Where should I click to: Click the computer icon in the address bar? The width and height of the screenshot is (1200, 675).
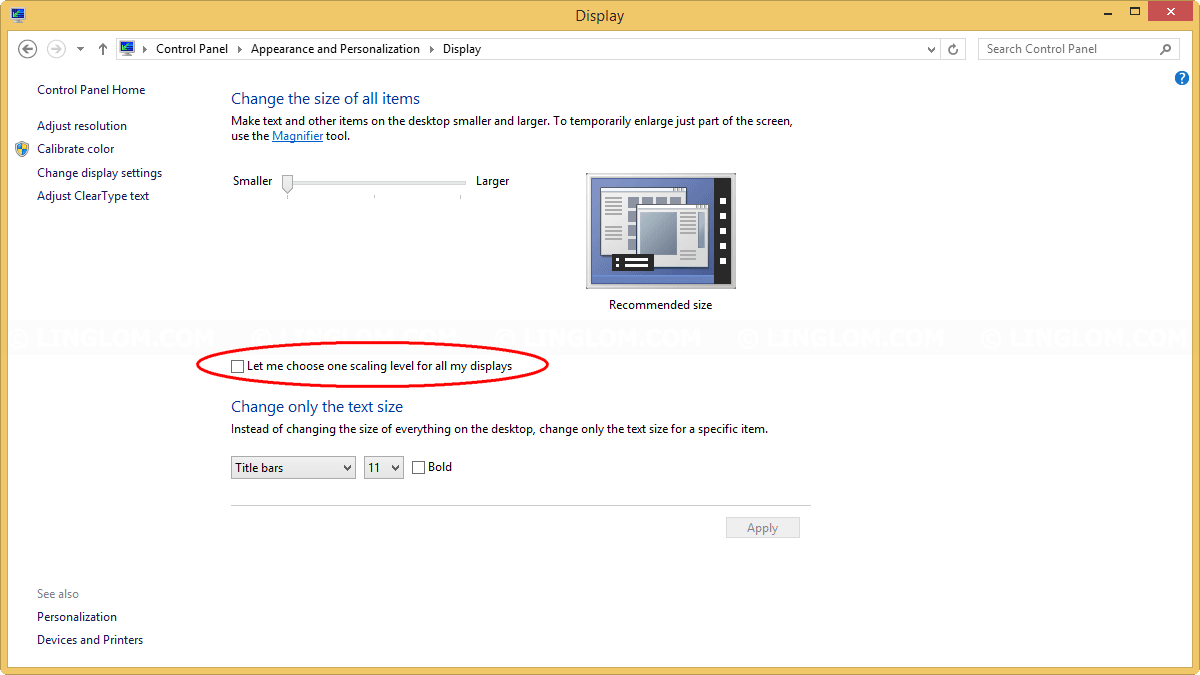(127, 48)
